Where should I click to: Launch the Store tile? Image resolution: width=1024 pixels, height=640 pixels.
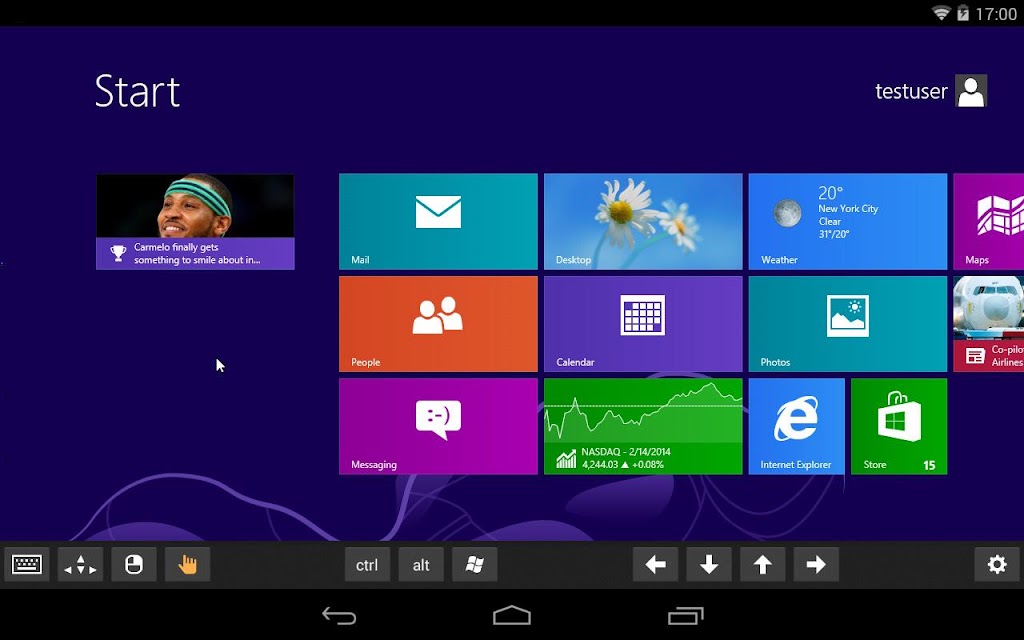(x=899, y=426)
